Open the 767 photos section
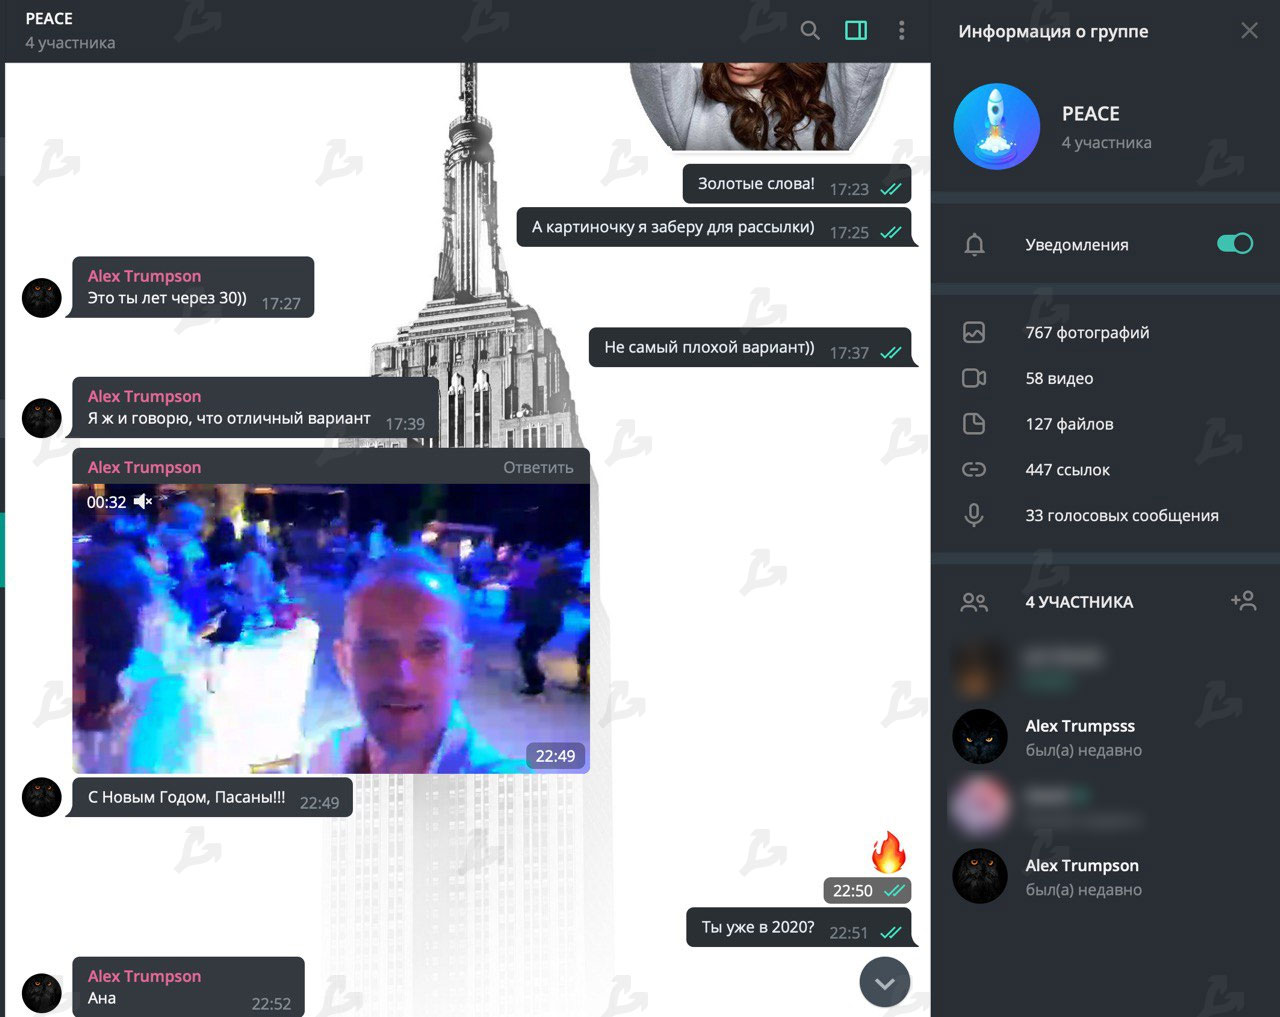The width and height of the screenshot is (1280, 1017). tap(1086, 333)
